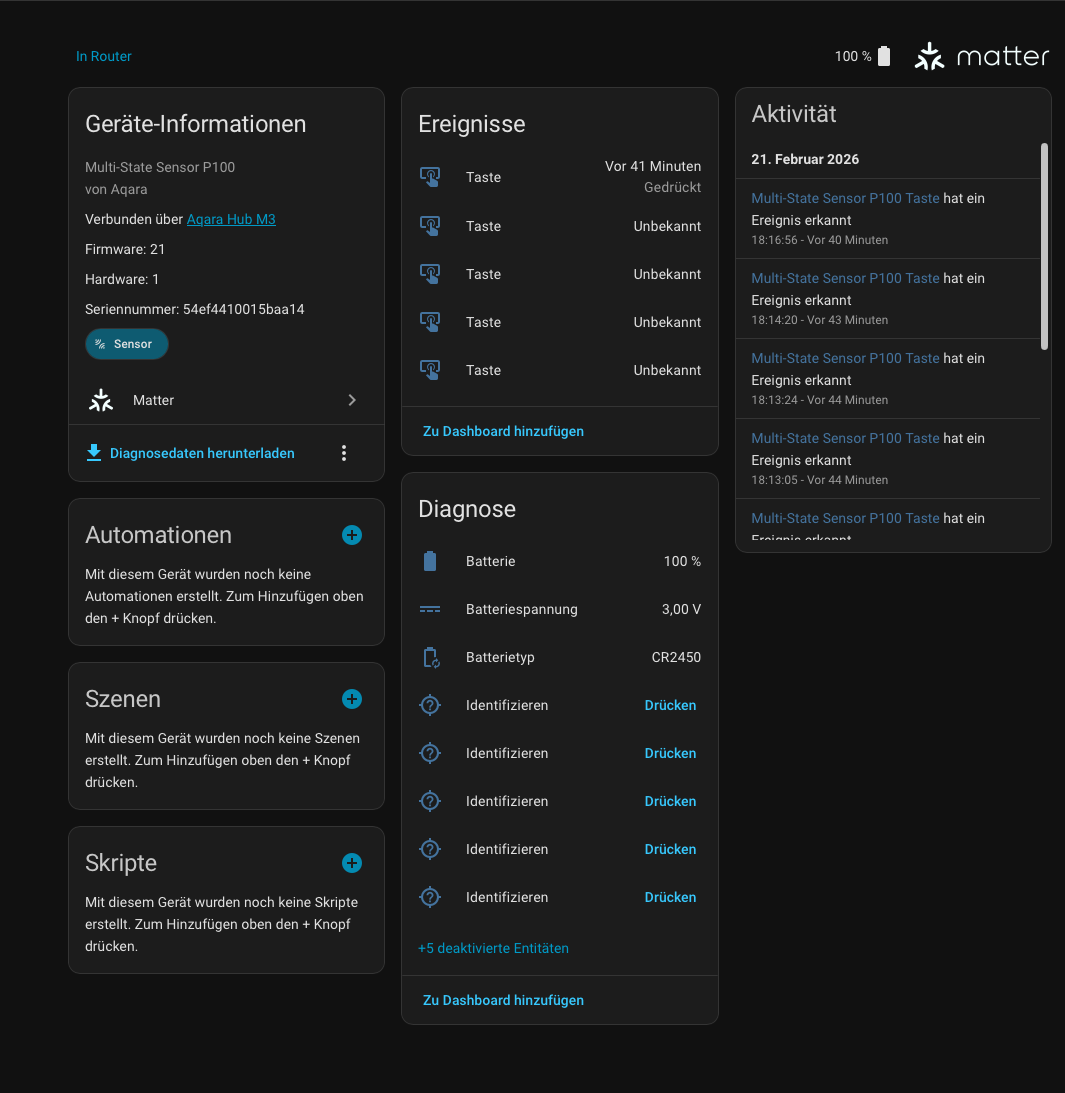
Task: Click the top battery icon beside 100 %
Action: point(884,57)
